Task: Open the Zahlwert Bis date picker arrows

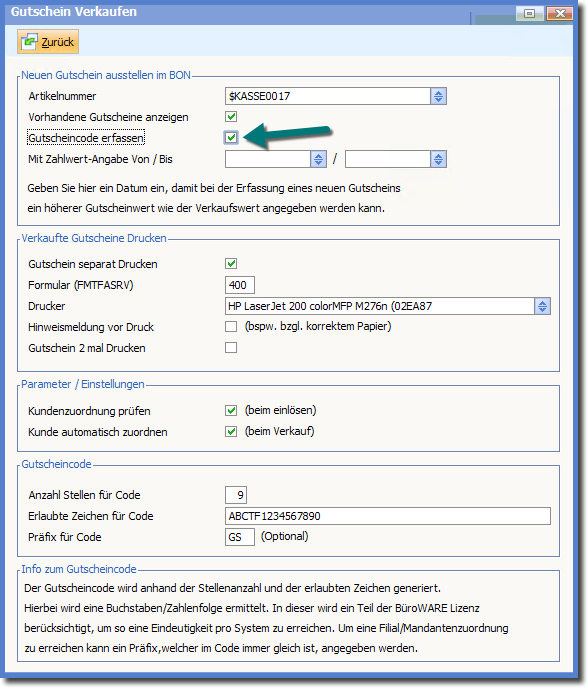Action: click(x=438, y=159)
